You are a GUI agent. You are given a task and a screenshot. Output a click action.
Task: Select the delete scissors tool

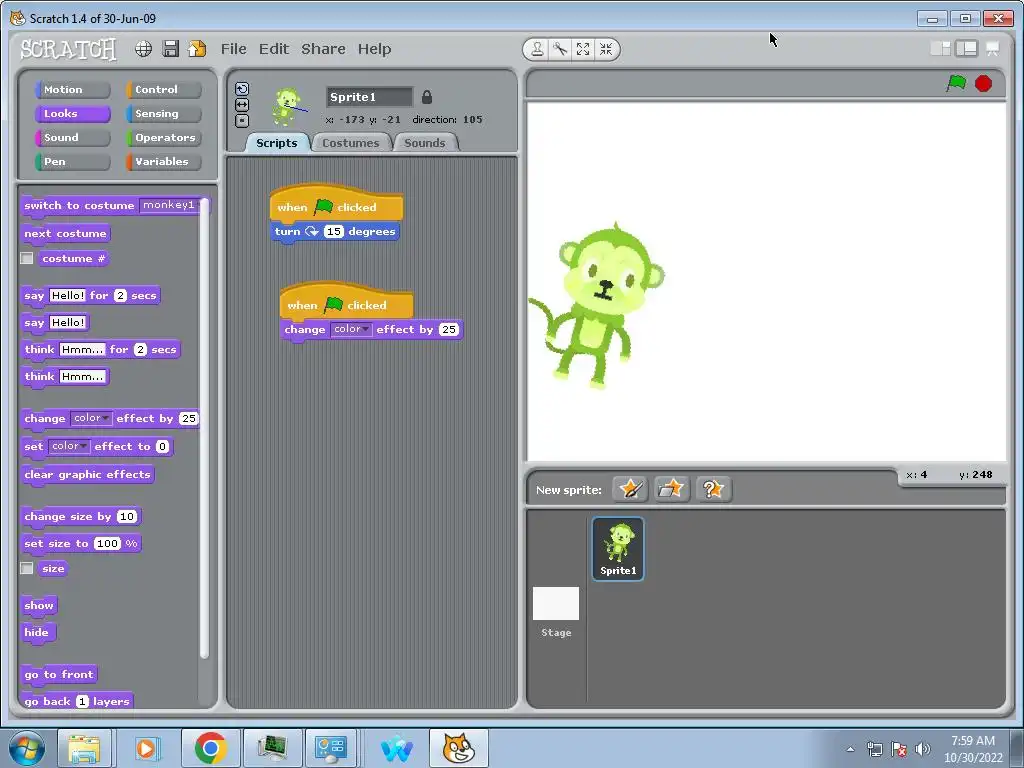pyautogui.click(x=560, y=49)
